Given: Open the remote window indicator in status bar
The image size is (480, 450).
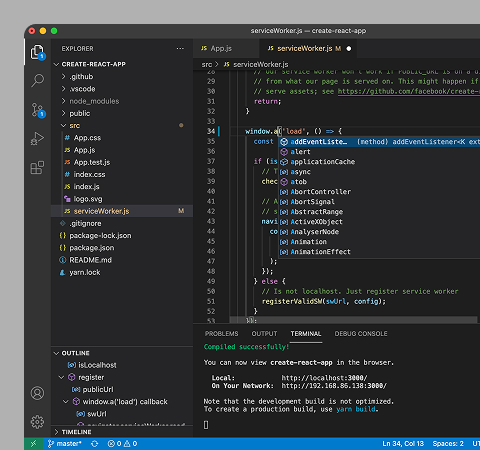Looking at the screenshot, I should point(33,444).
